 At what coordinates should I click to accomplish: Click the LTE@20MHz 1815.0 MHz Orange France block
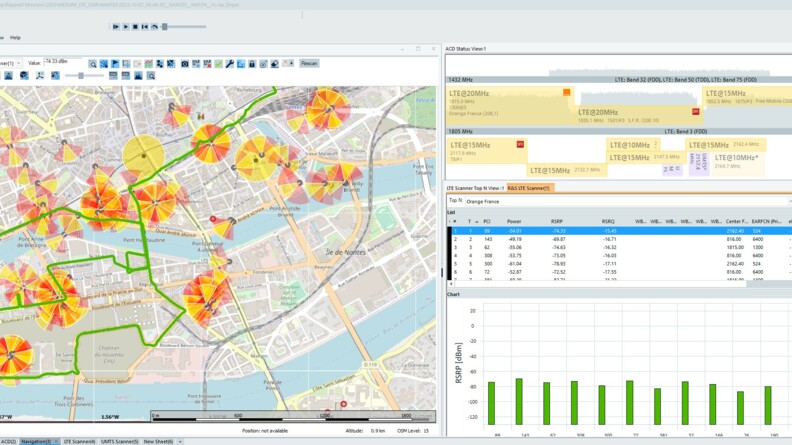[509, 106]
